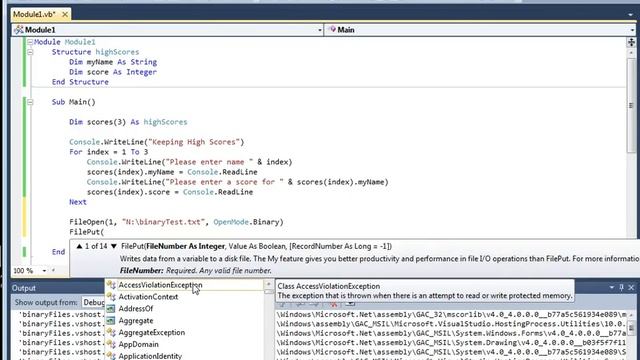Close the Output panel
The width and height of the screenshot is (640, 360).
631,288
